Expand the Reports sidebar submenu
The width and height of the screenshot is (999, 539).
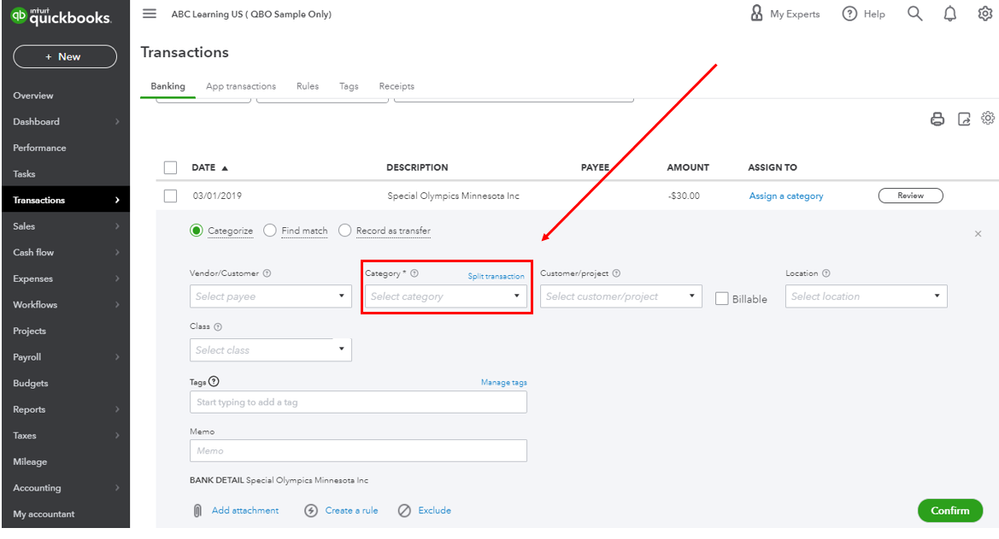tap(117, 410)
